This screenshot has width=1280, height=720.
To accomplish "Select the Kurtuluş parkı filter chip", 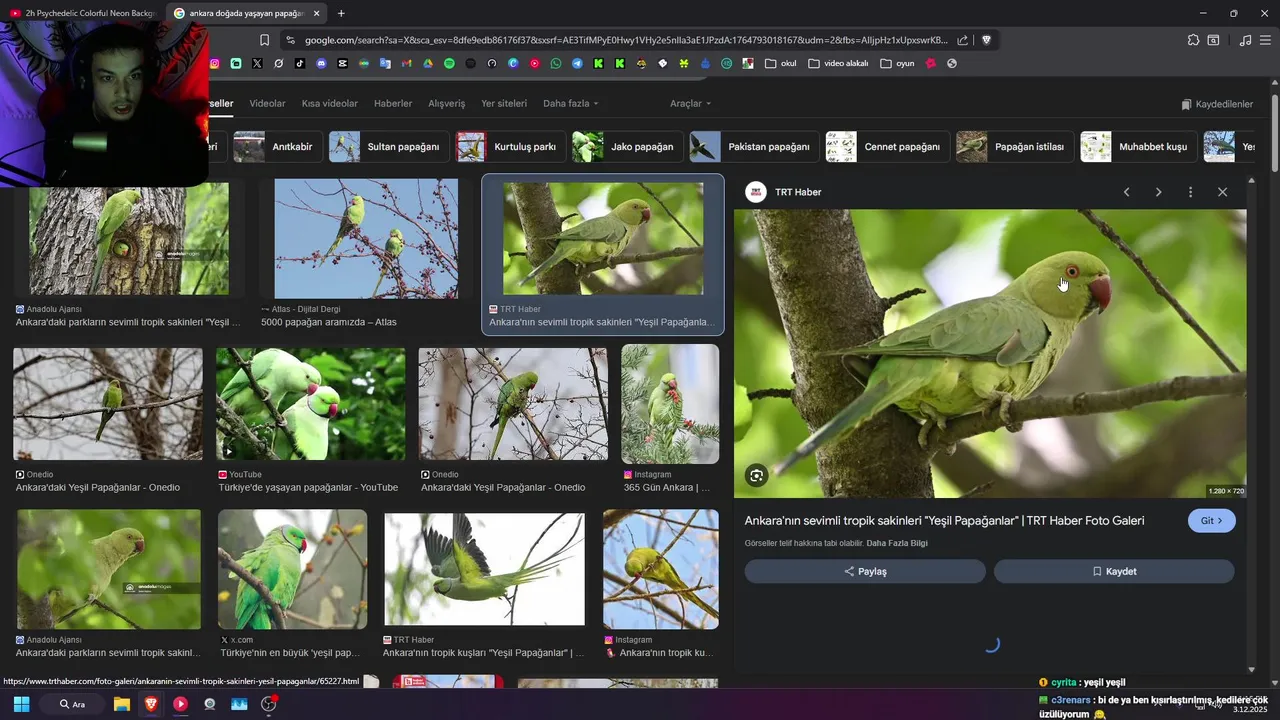I will tap(509, 146).
